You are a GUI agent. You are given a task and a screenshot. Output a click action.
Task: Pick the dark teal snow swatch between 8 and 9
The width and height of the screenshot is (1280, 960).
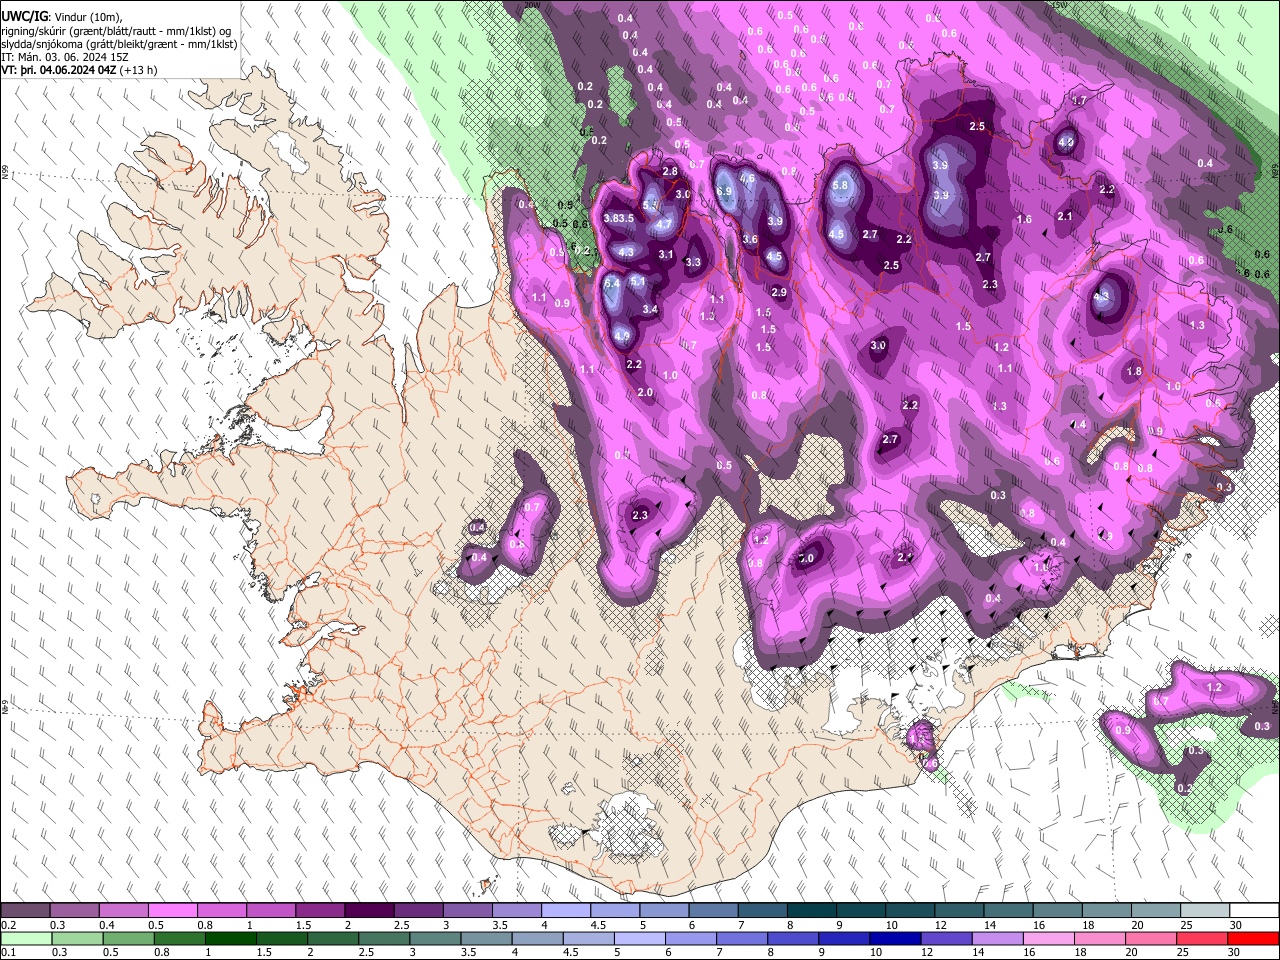tap(809, 911)
